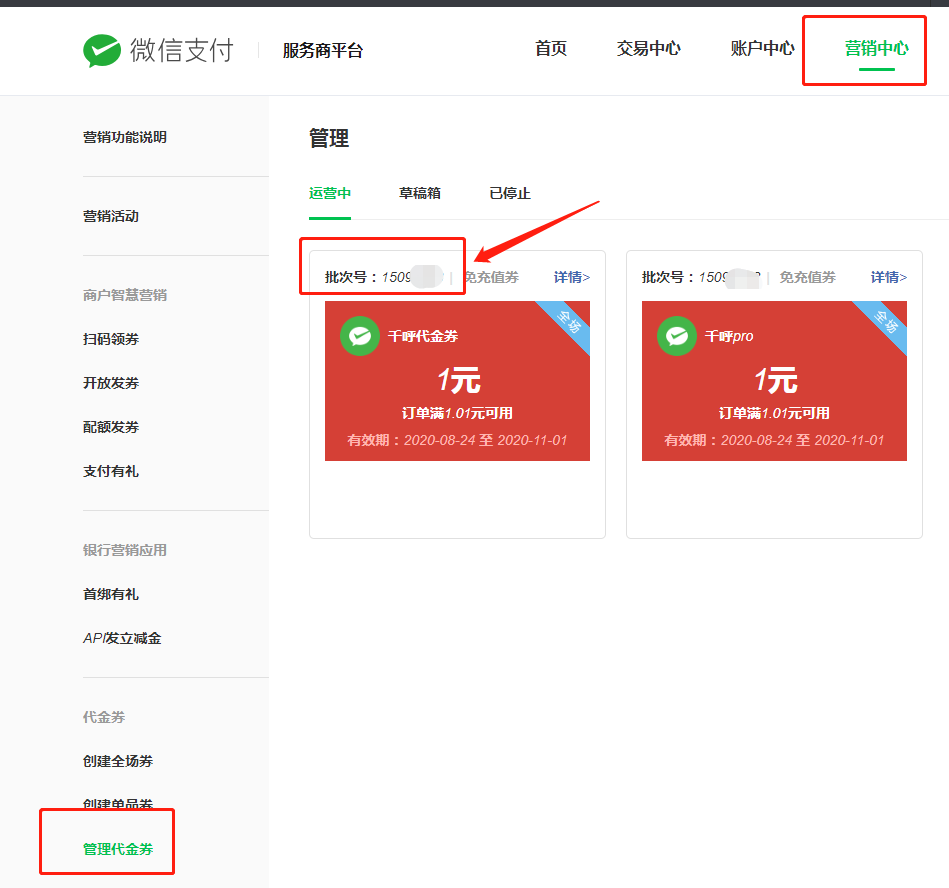Viewport: 949px width, 888px height.
Task: Click the 商户智慧营销 section label
Action: (125, 295)
